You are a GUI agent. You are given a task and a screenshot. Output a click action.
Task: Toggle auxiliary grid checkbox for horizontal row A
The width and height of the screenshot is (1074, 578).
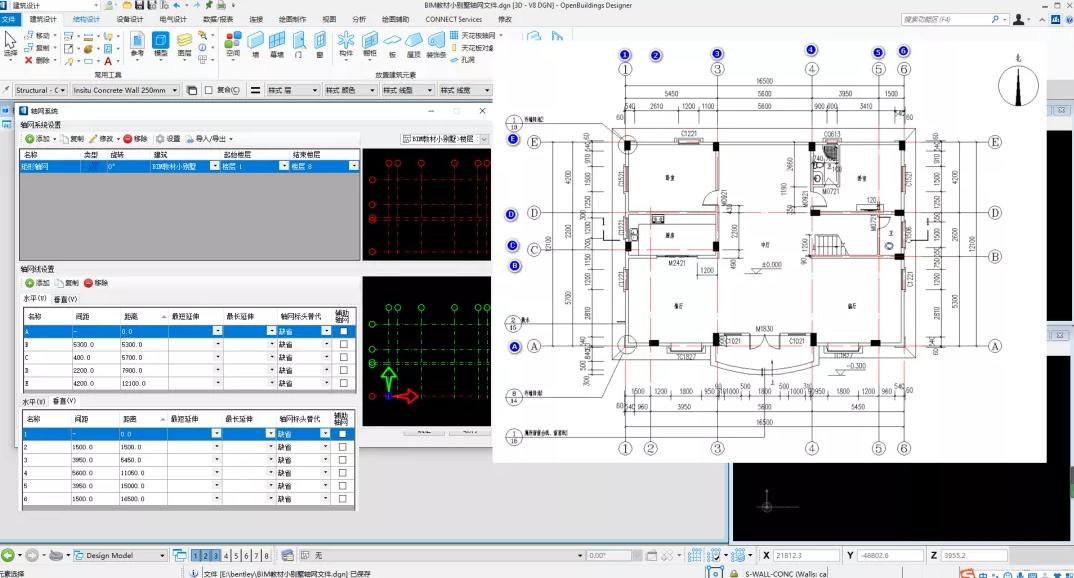(x=344, y=331)
